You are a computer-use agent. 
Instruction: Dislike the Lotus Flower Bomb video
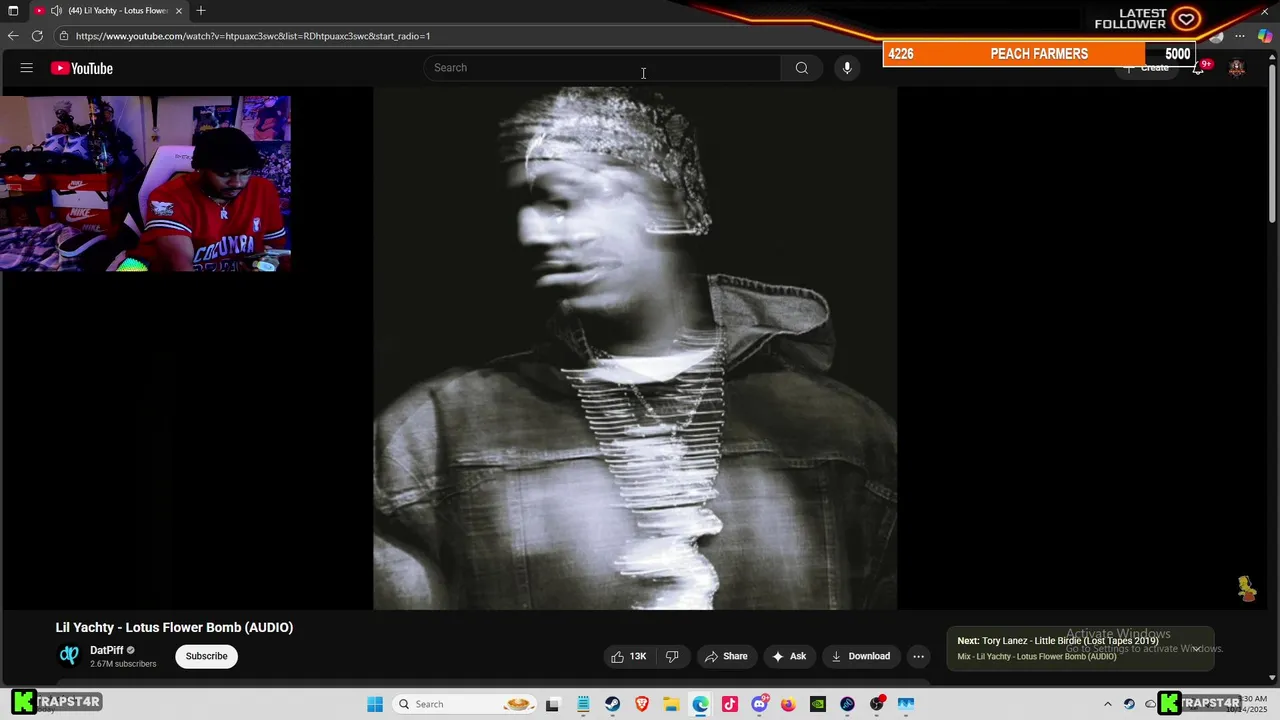point(672,656)
